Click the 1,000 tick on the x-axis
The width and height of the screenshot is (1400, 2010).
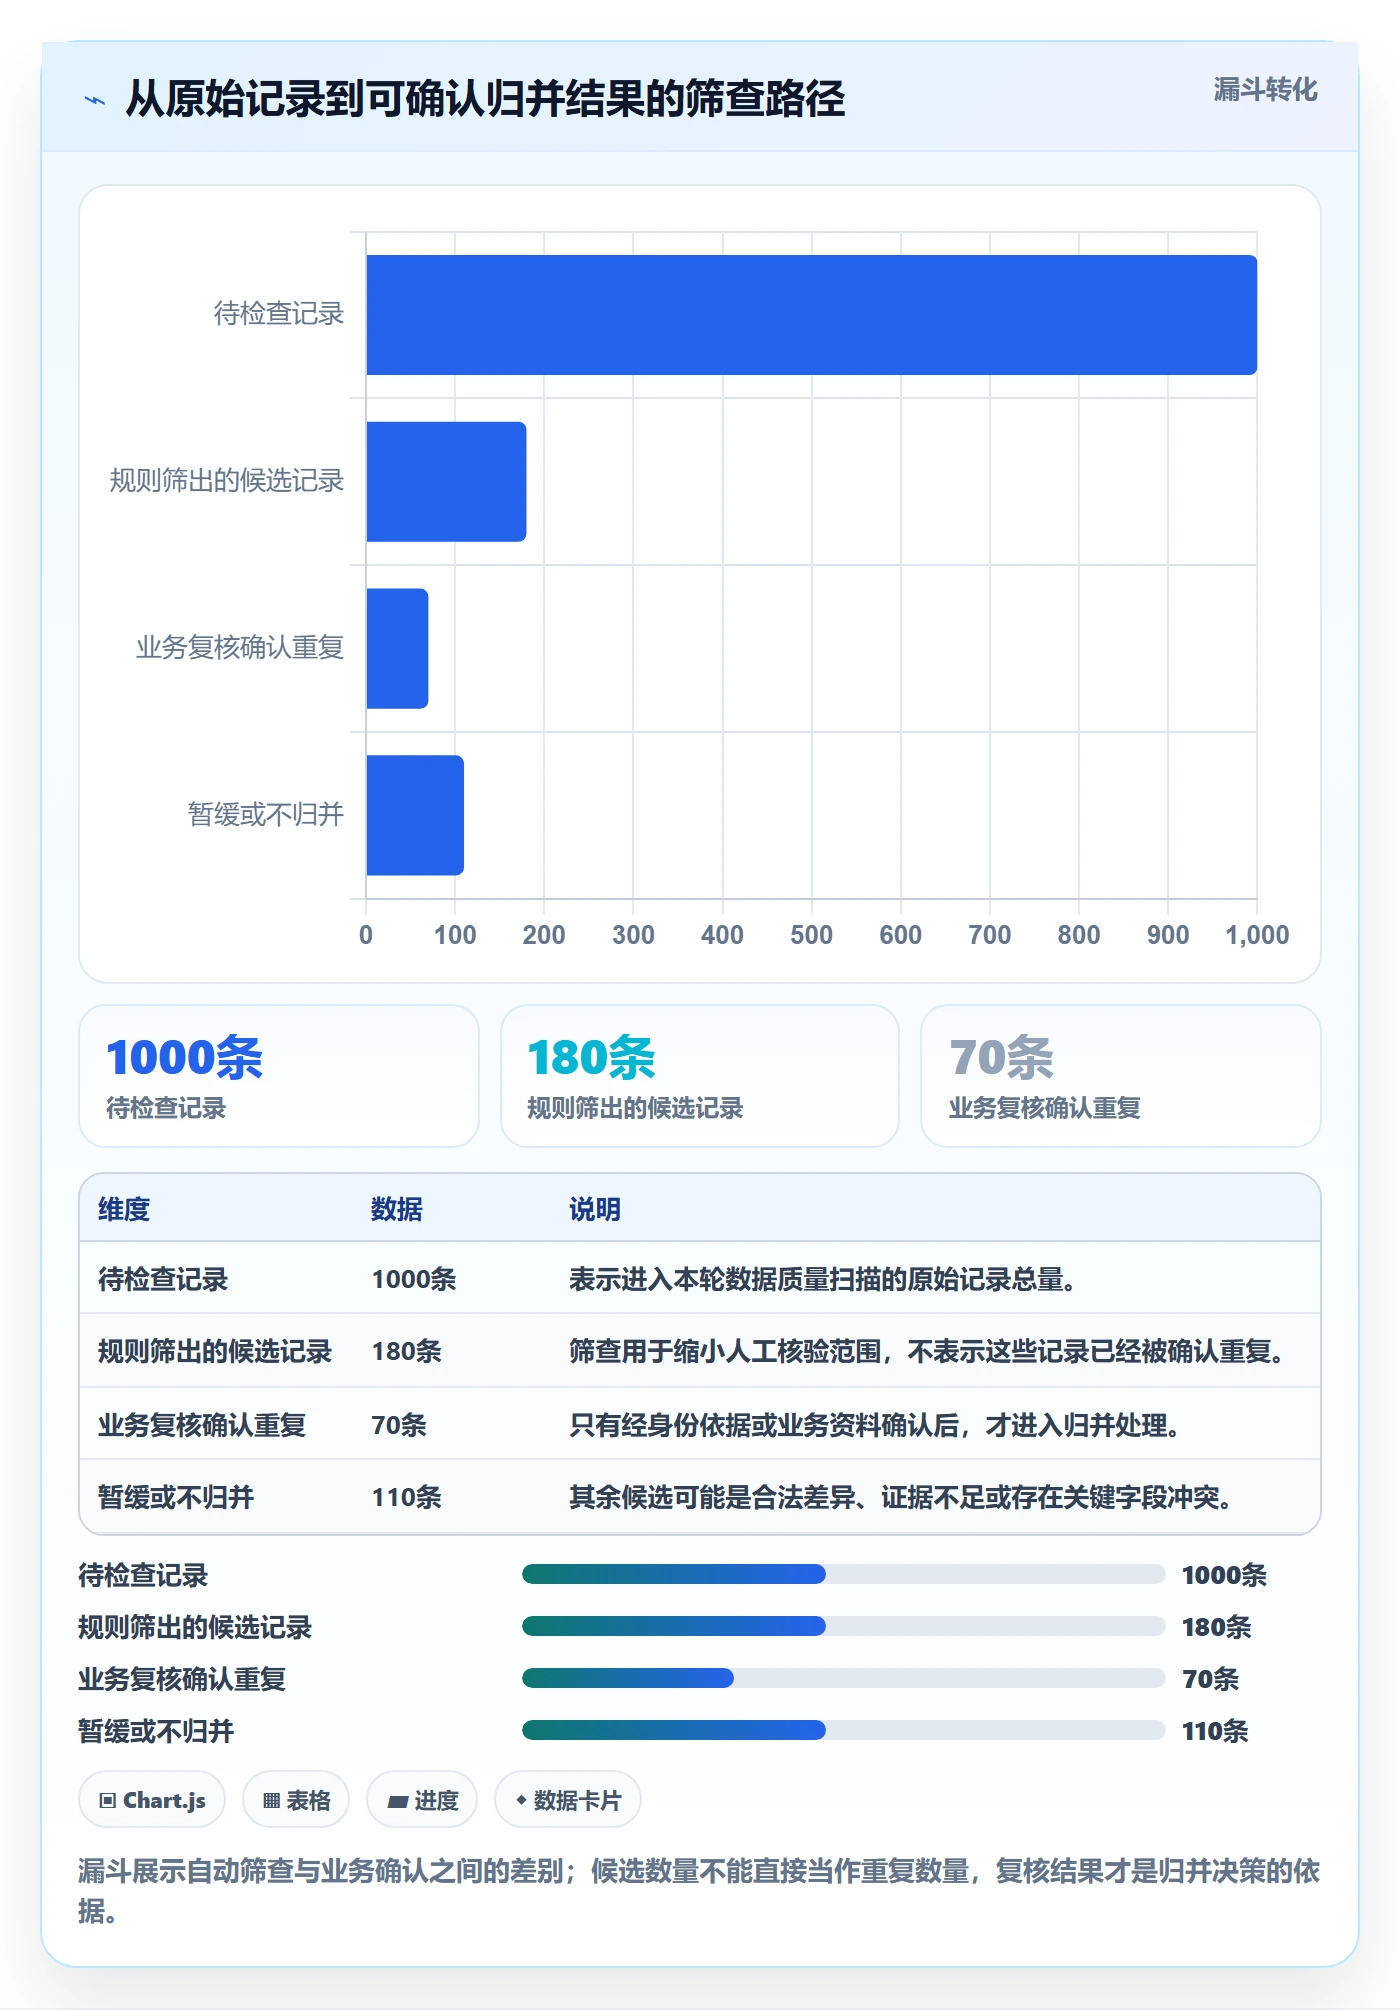[1257, 935]
